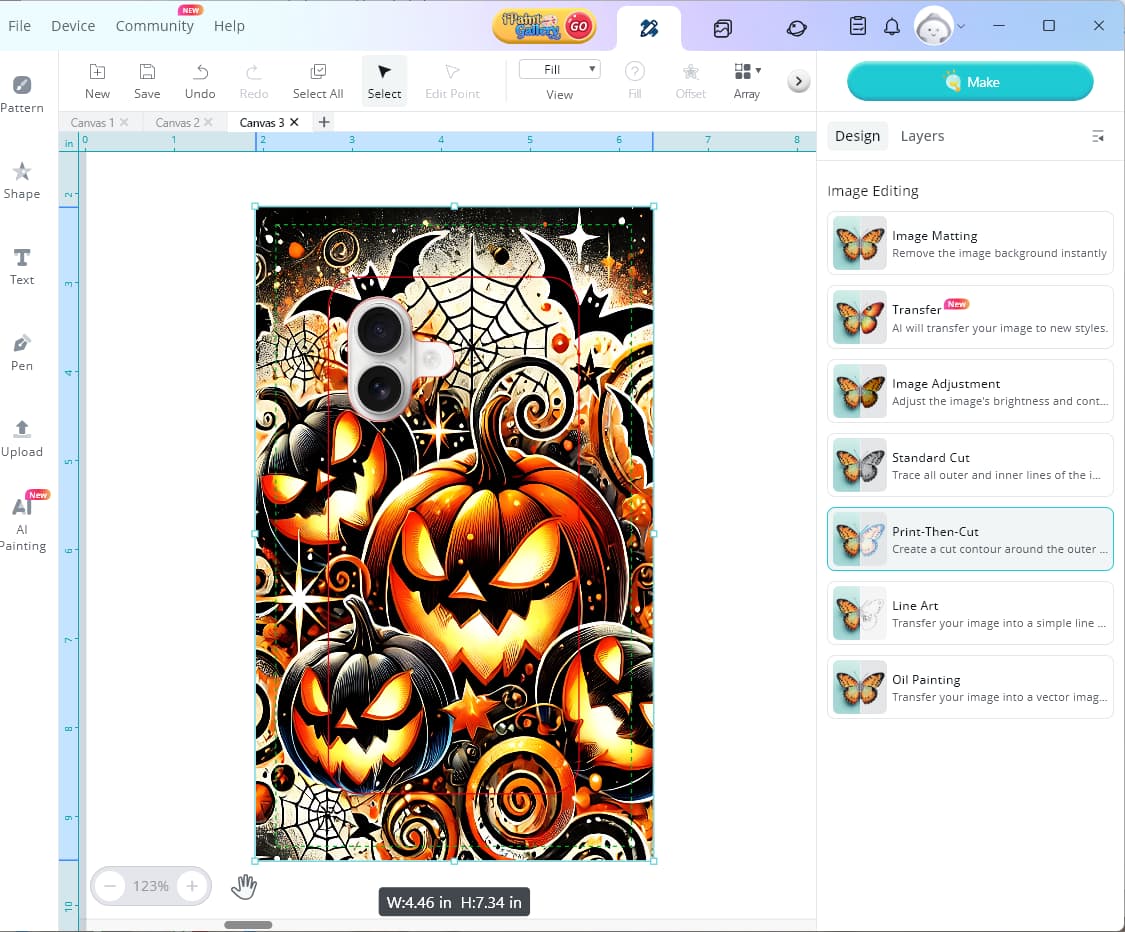Expand the Array dropdown arrow
This screenshot has width=1125, height=932.
[x=758, y=70]
